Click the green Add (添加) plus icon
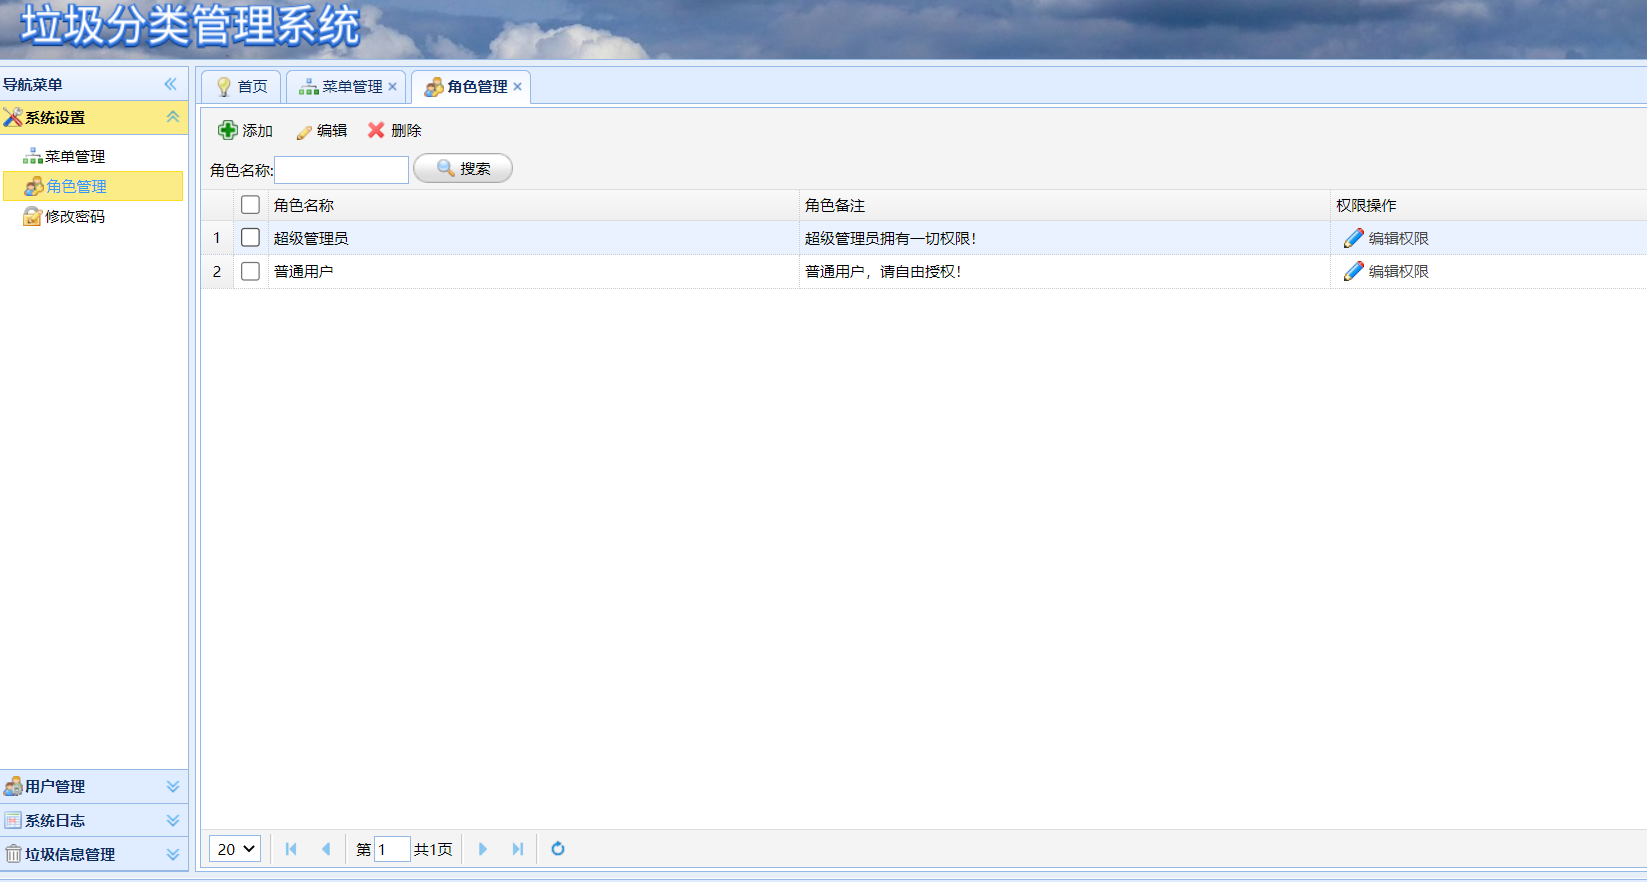The height and width of the screenshot is (882, 1647). pyautogui.click(x=228, y=130)
